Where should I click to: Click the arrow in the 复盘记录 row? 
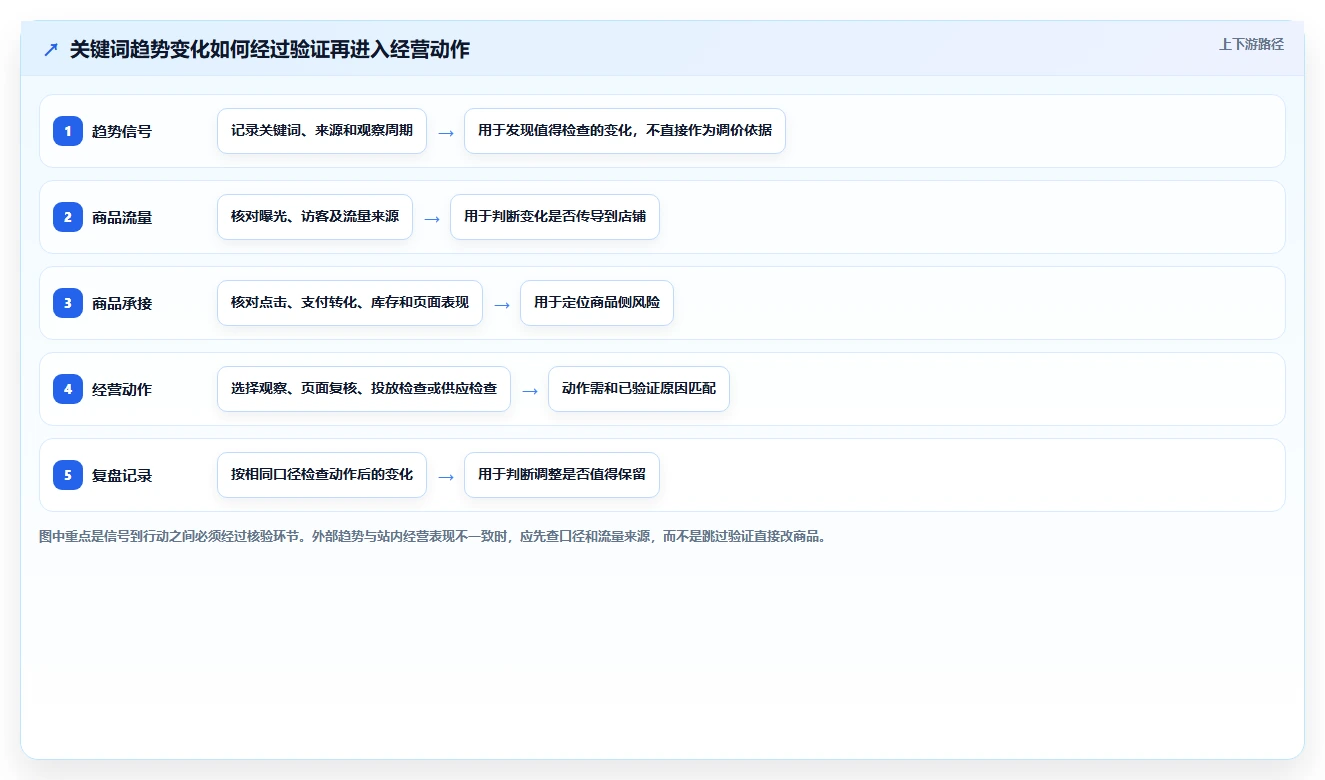pyautogui.click(x=446, y=476)
